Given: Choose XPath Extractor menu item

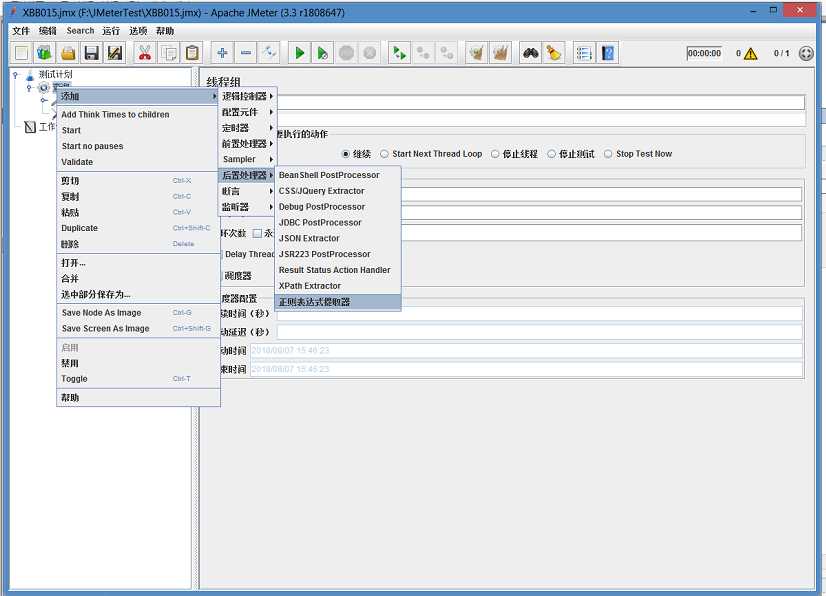Looking at the screenshot, I should [338, 286].
